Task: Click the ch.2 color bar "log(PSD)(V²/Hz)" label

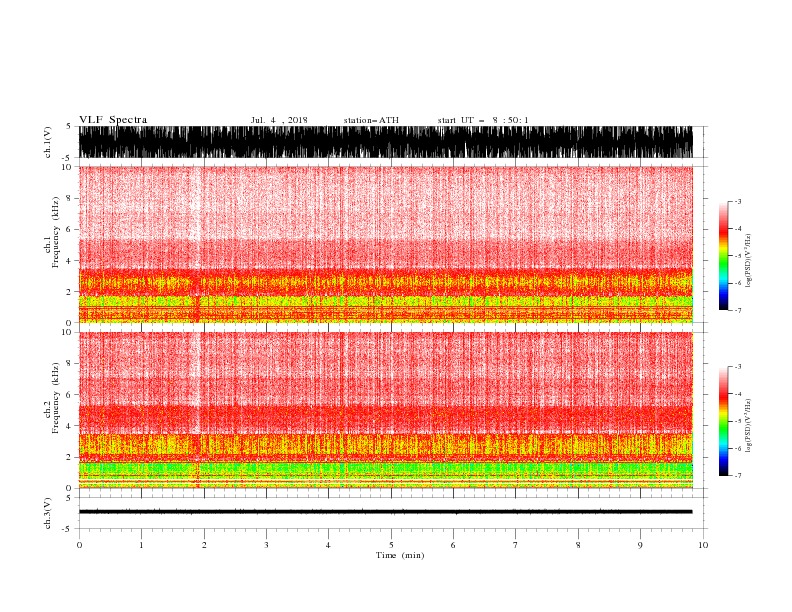Action: [748, 426]
